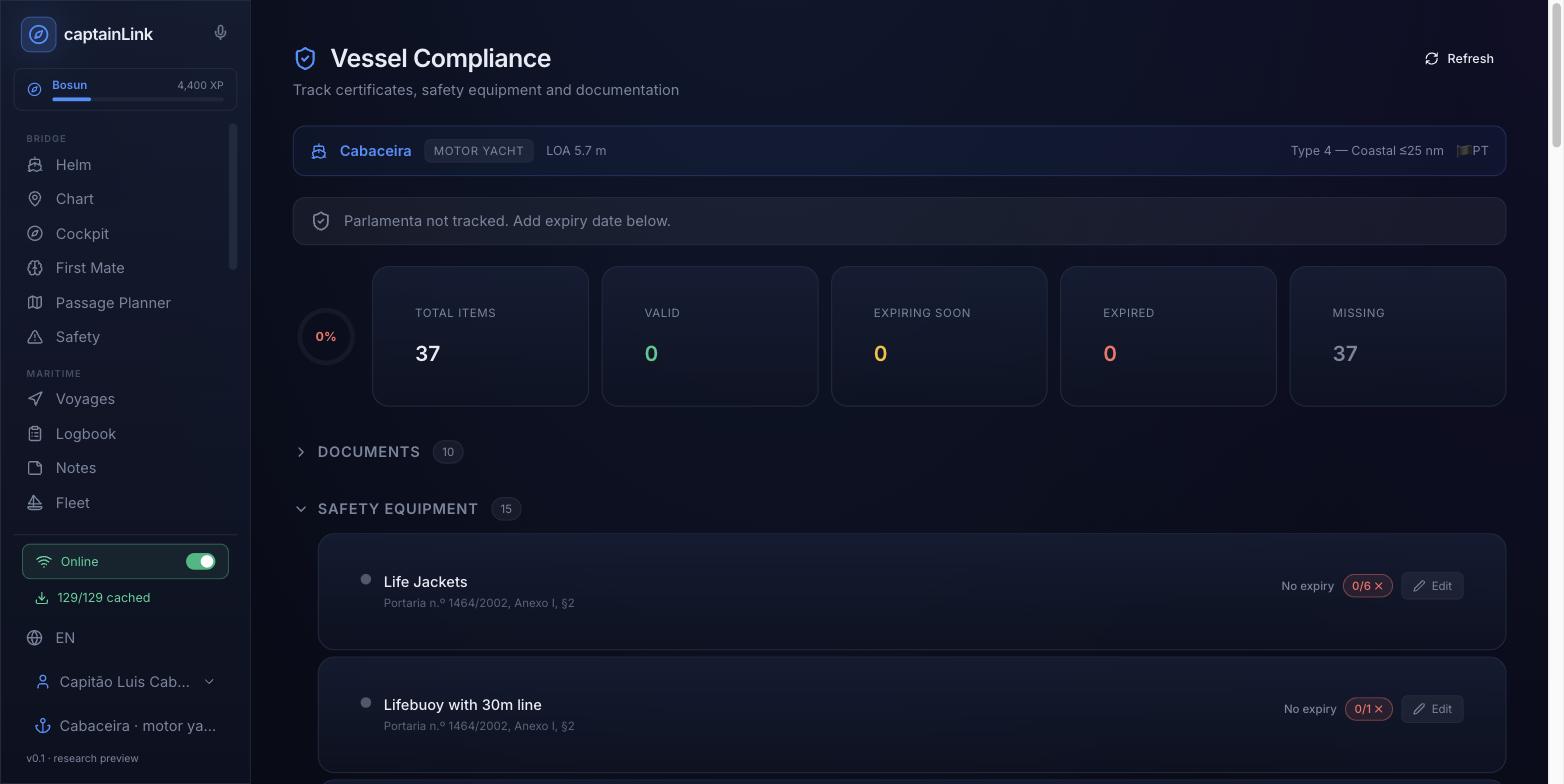Click the 0% compliance progress ring

[326, 337]
